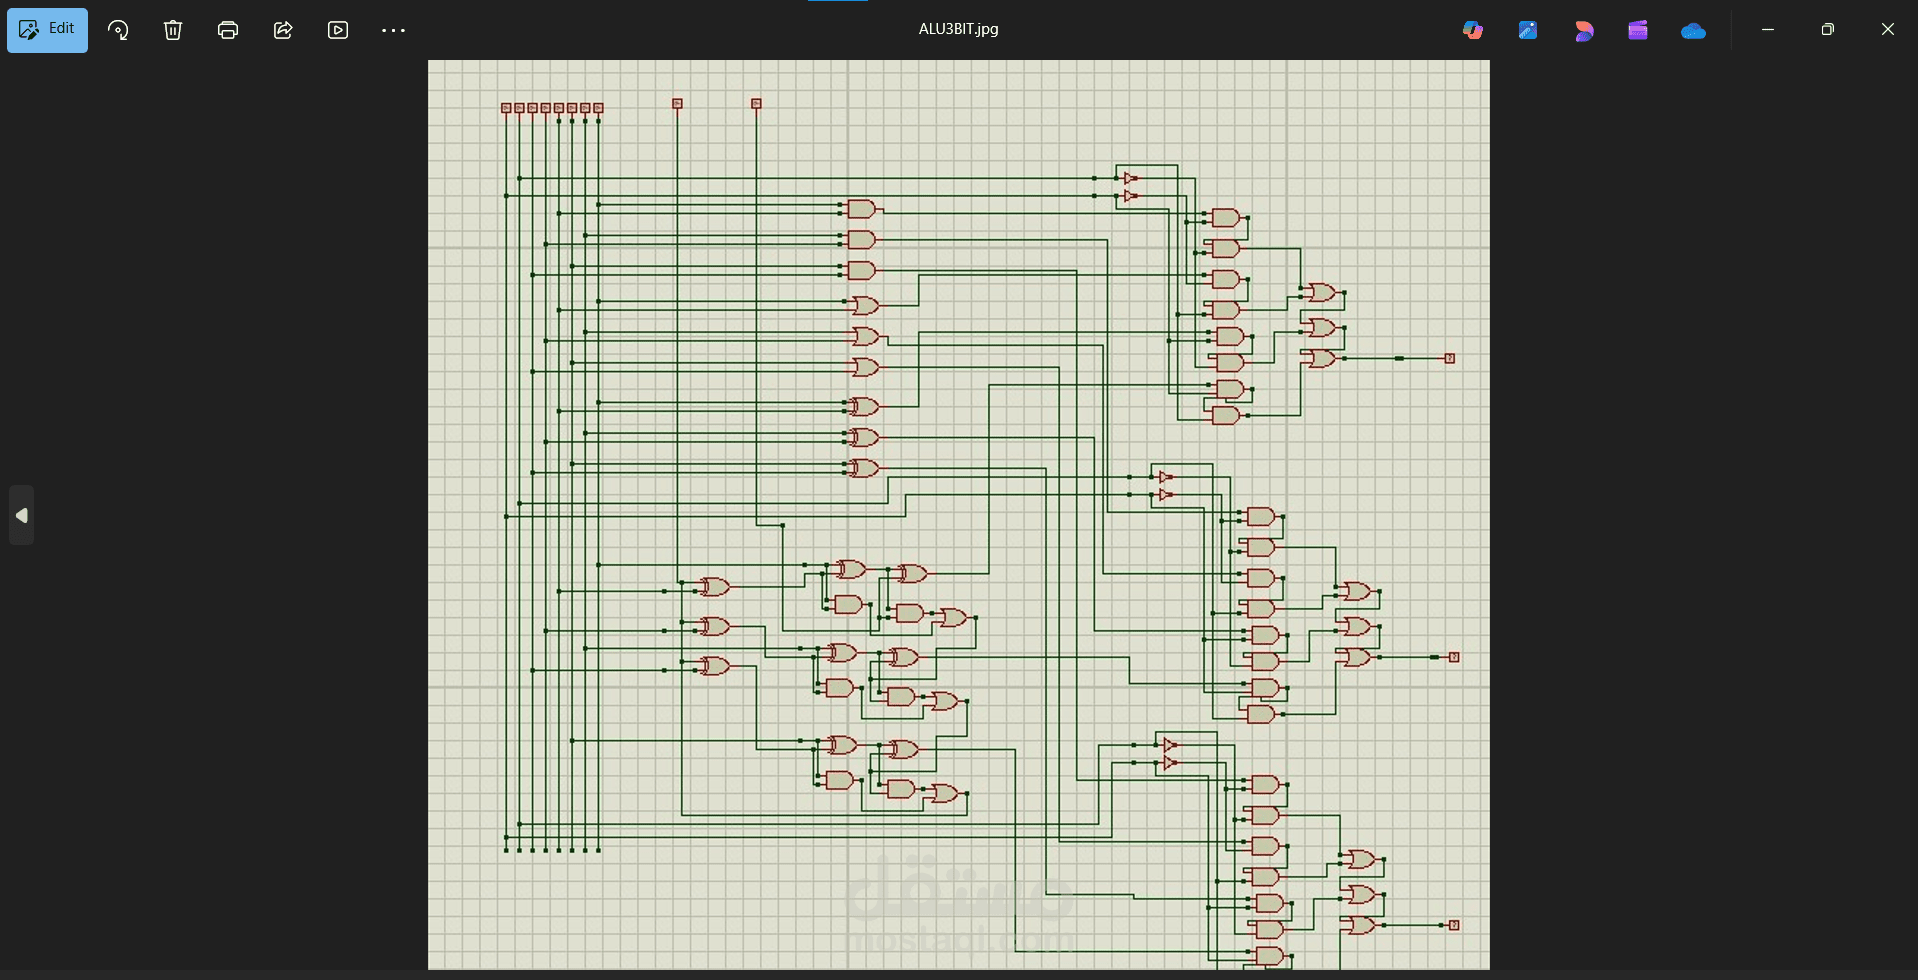Open the Copilot icon in the title bar
This screenshot has height=980, width=1918.
[1473, 30]
